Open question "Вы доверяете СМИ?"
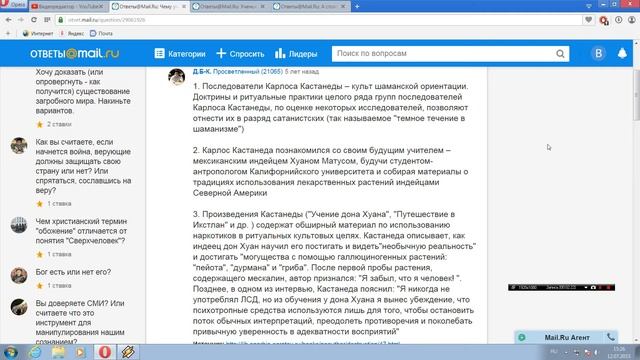 [x=80, y=322]
